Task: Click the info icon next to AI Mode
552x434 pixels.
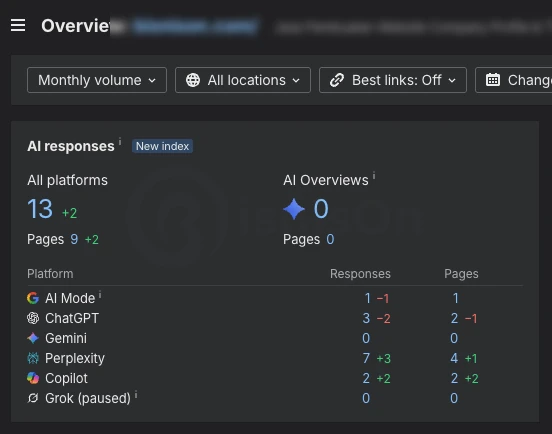Action: (x=100, y=294)
